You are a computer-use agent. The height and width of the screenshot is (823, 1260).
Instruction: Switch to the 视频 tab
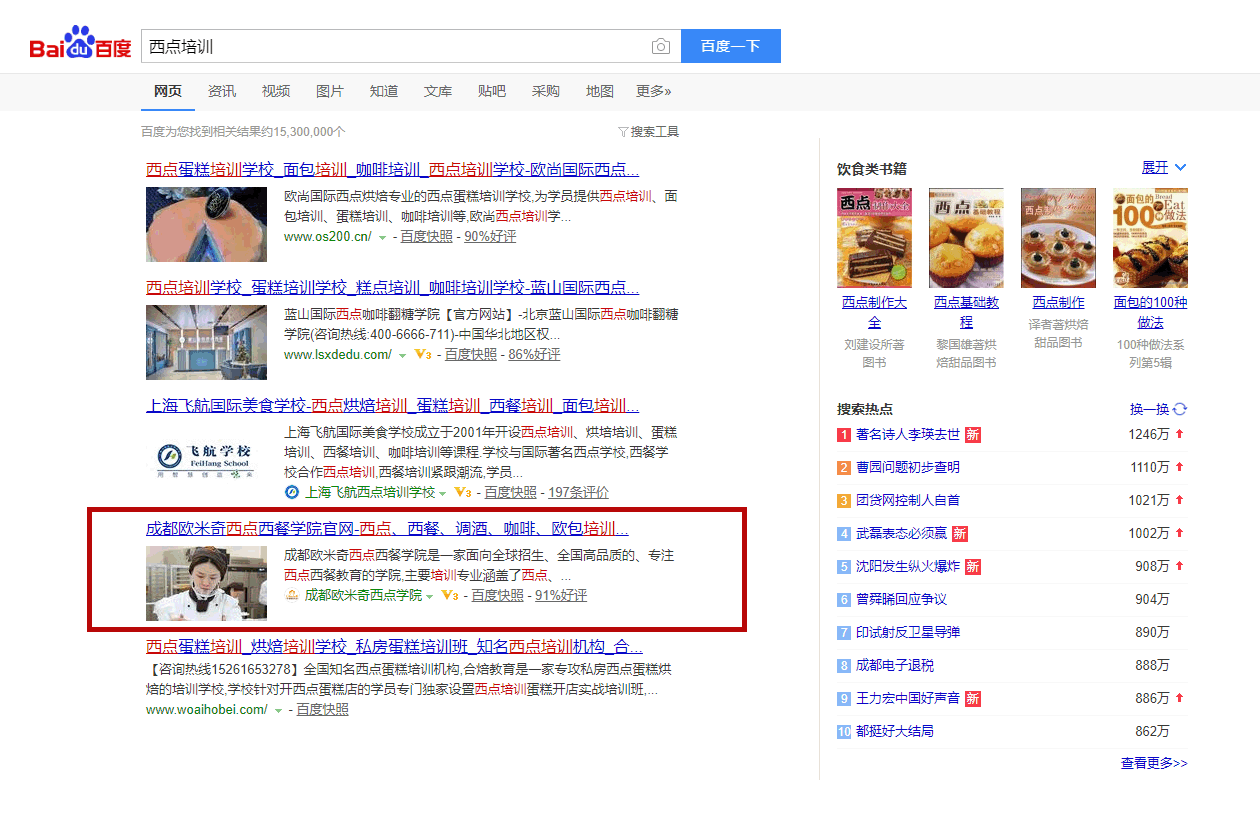click(x=276, y=91)
